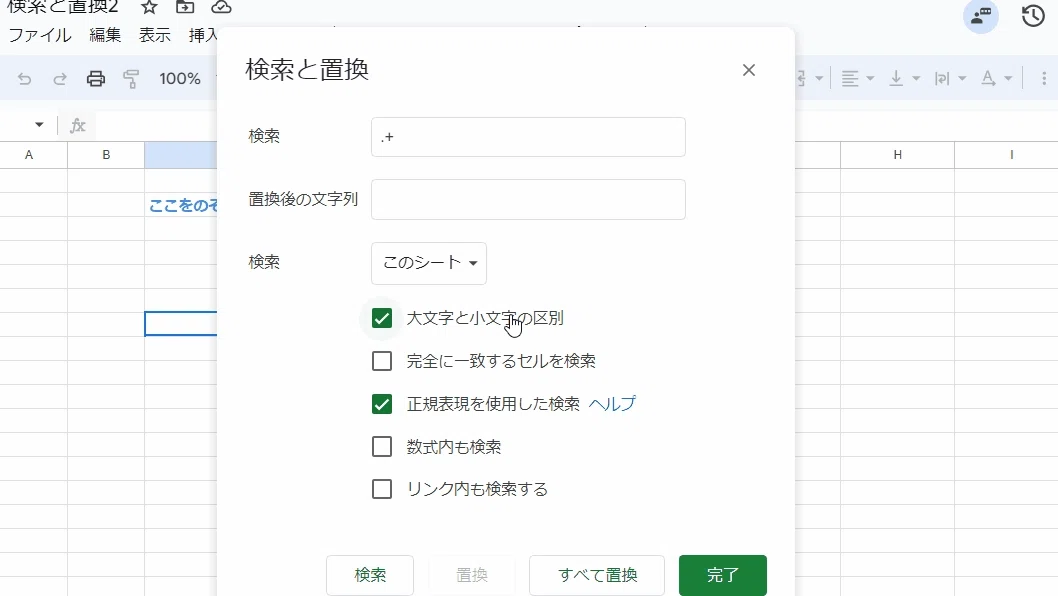Expand the name box dropdown arrow

39,125
